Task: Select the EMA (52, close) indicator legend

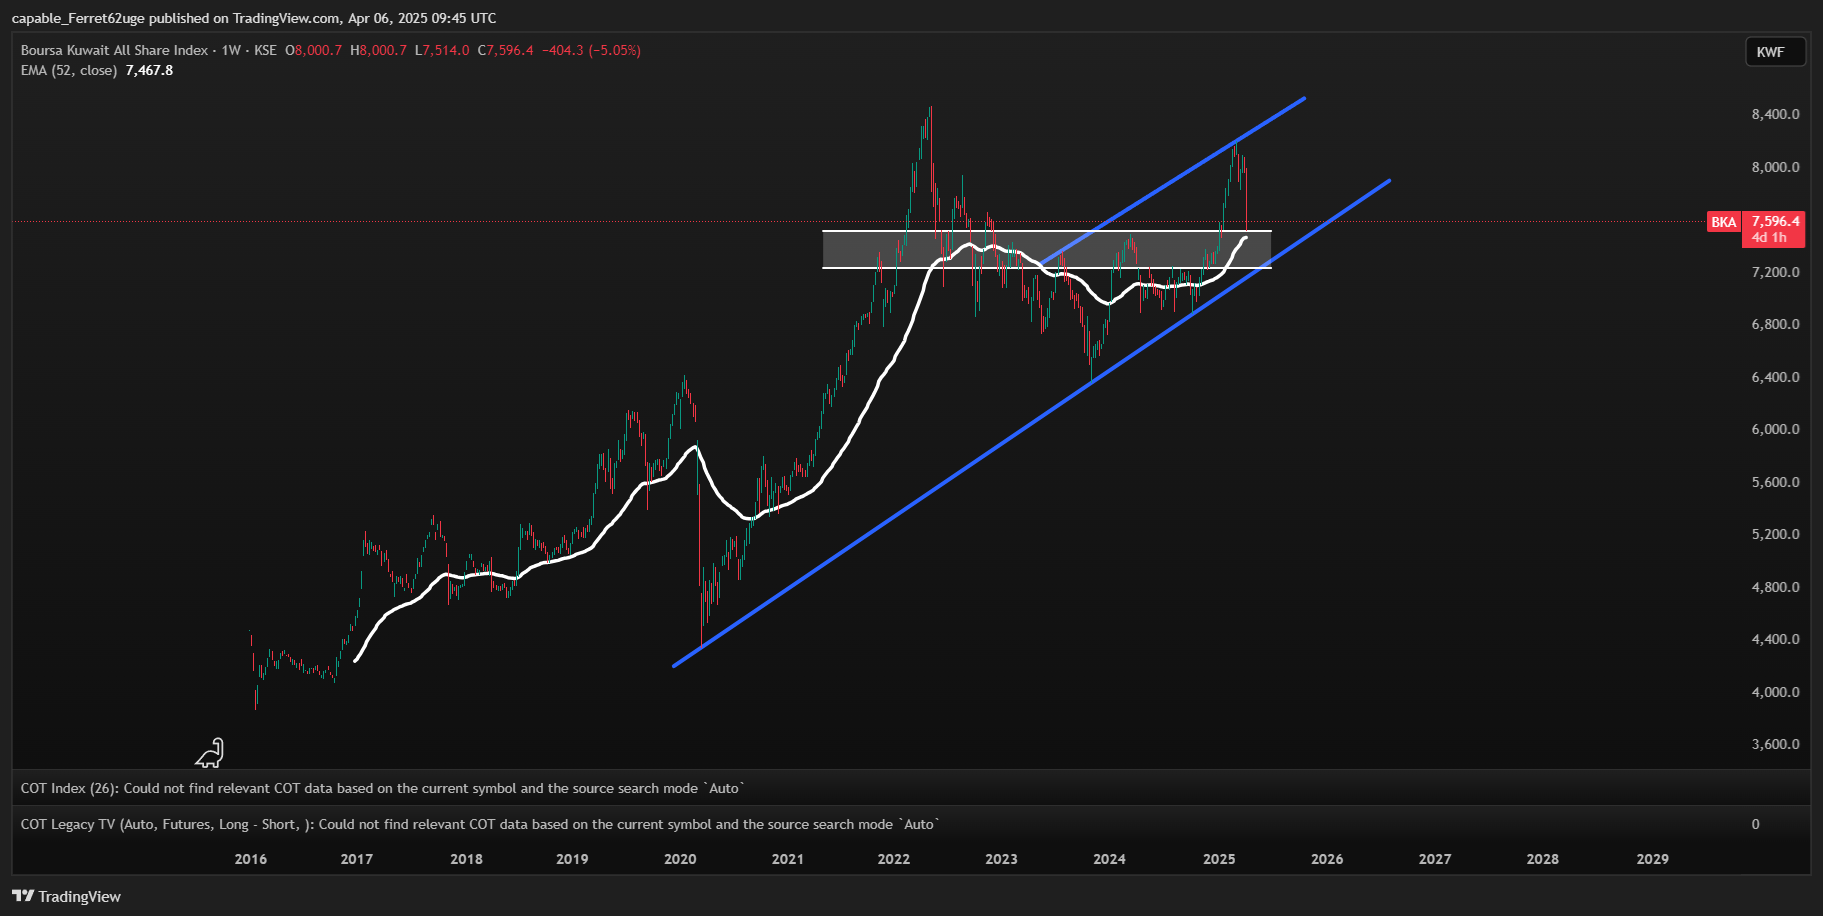Action: click(x=69, y=70)
